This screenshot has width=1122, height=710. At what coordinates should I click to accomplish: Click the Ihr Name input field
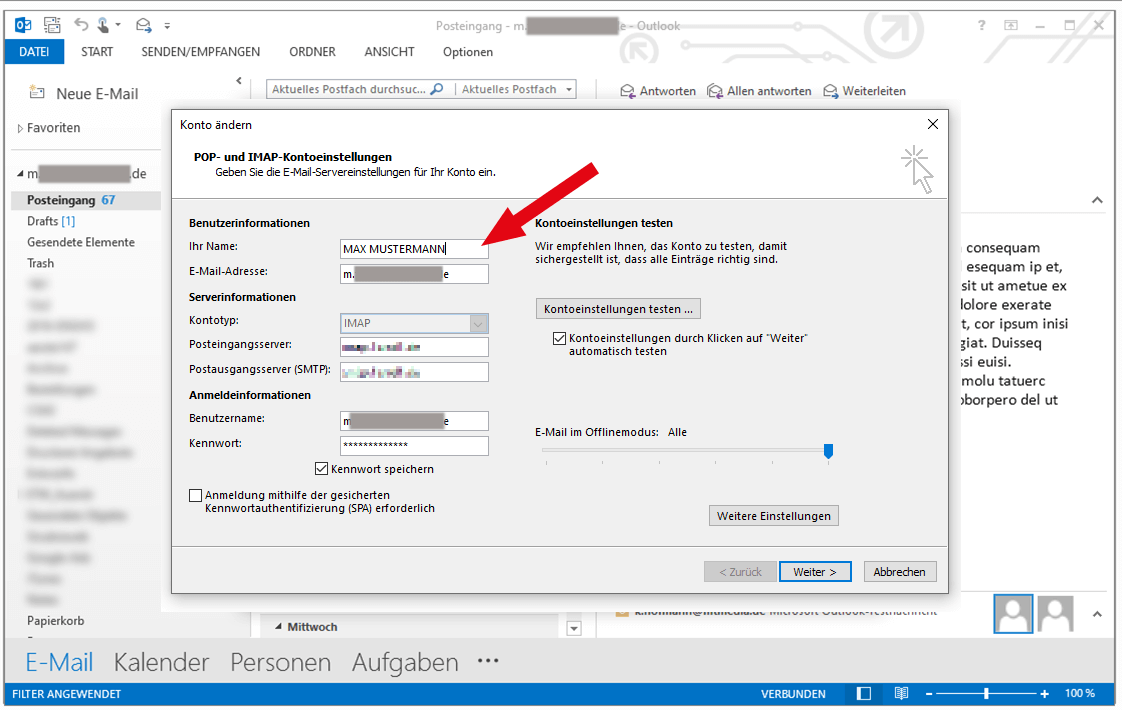pos(414,249)
